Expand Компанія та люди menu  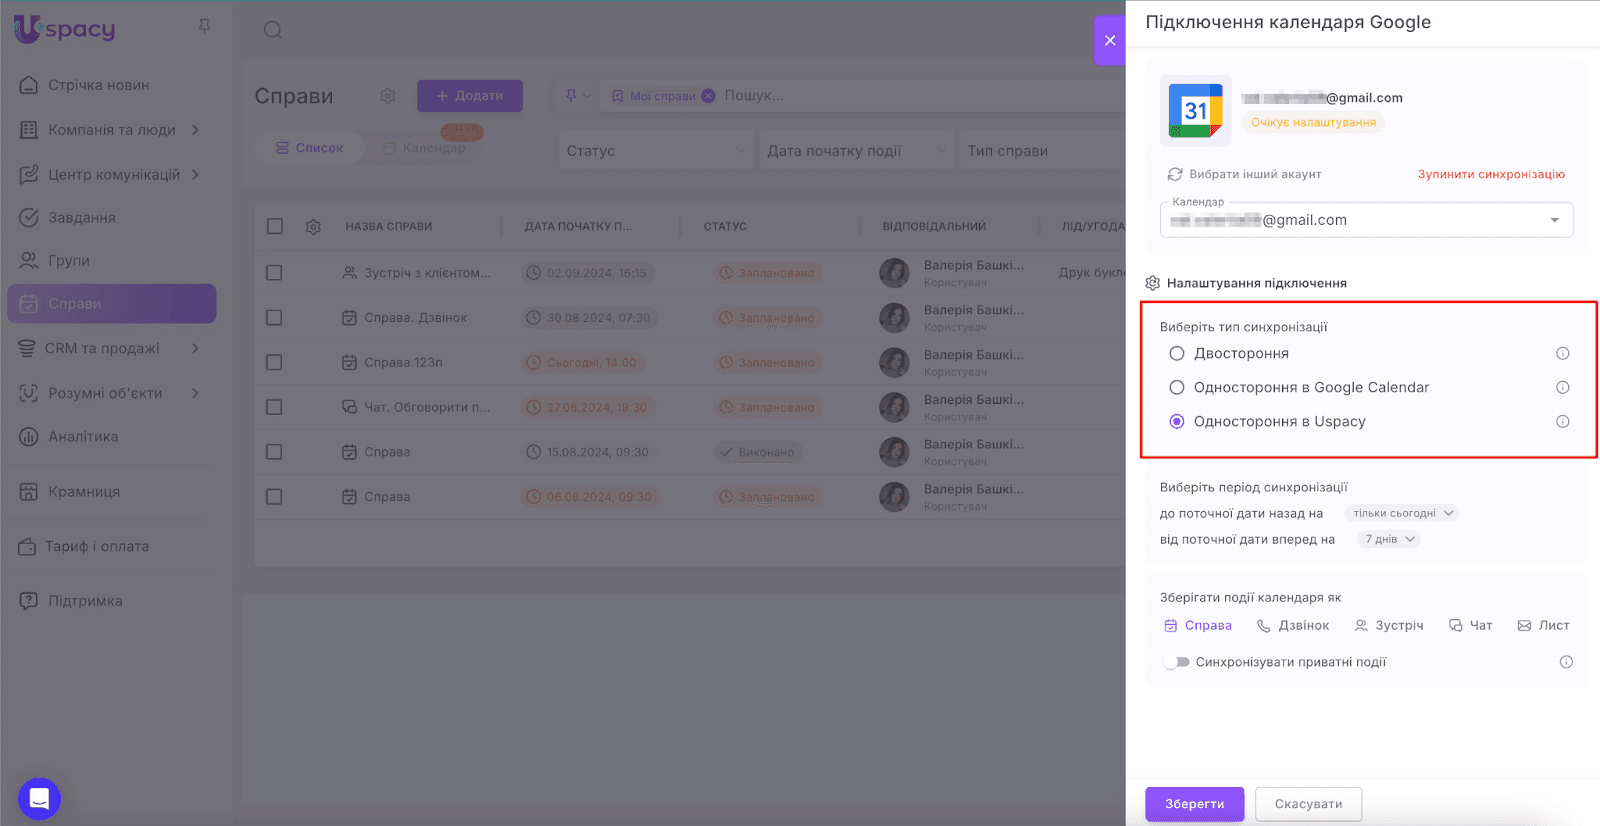[x=195, y=130]
